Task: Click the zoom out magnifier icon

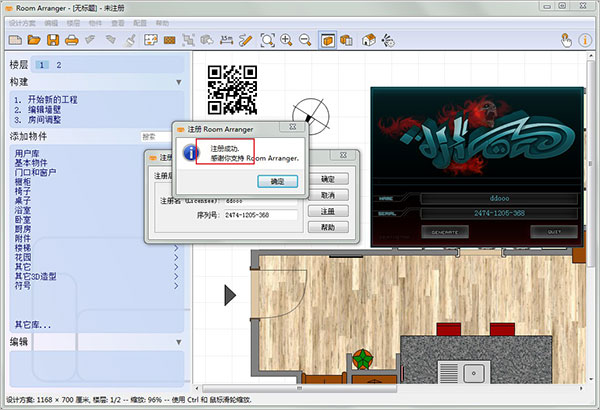Action: (x=305, y=40)
